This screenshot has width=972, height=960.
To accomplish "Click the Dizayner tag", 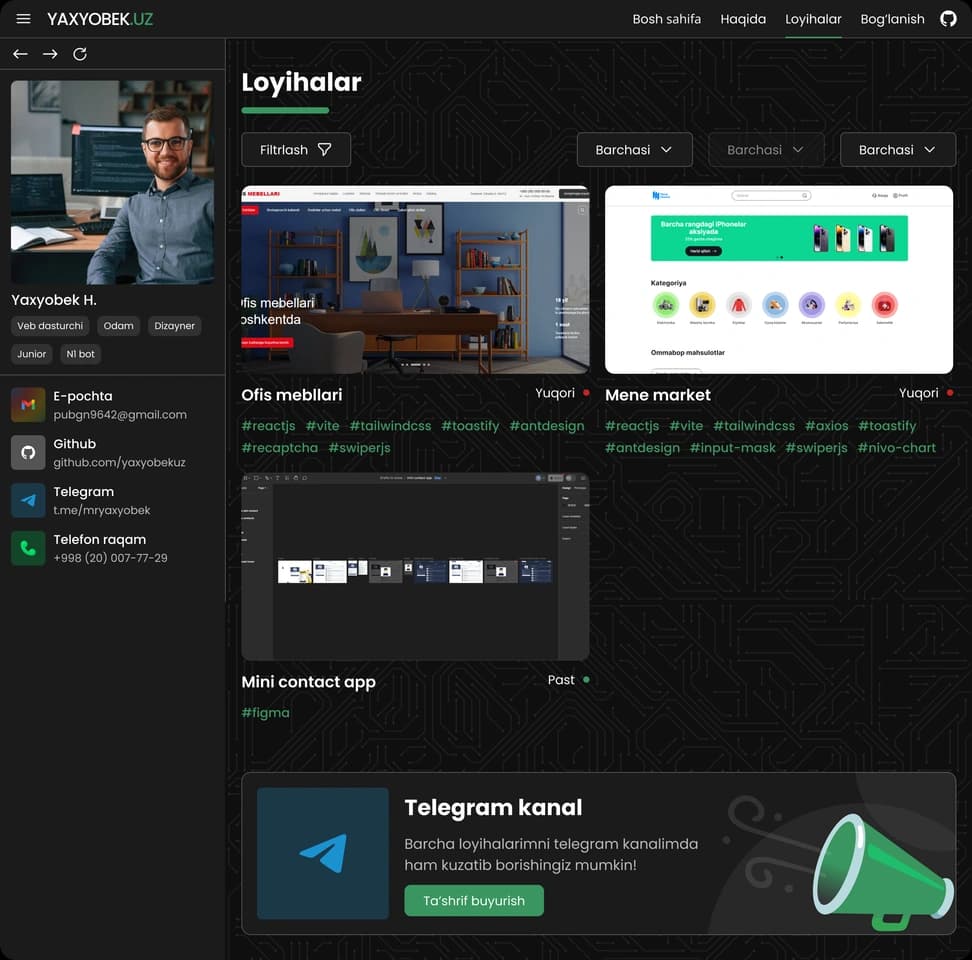I will (x=174, y=326).
